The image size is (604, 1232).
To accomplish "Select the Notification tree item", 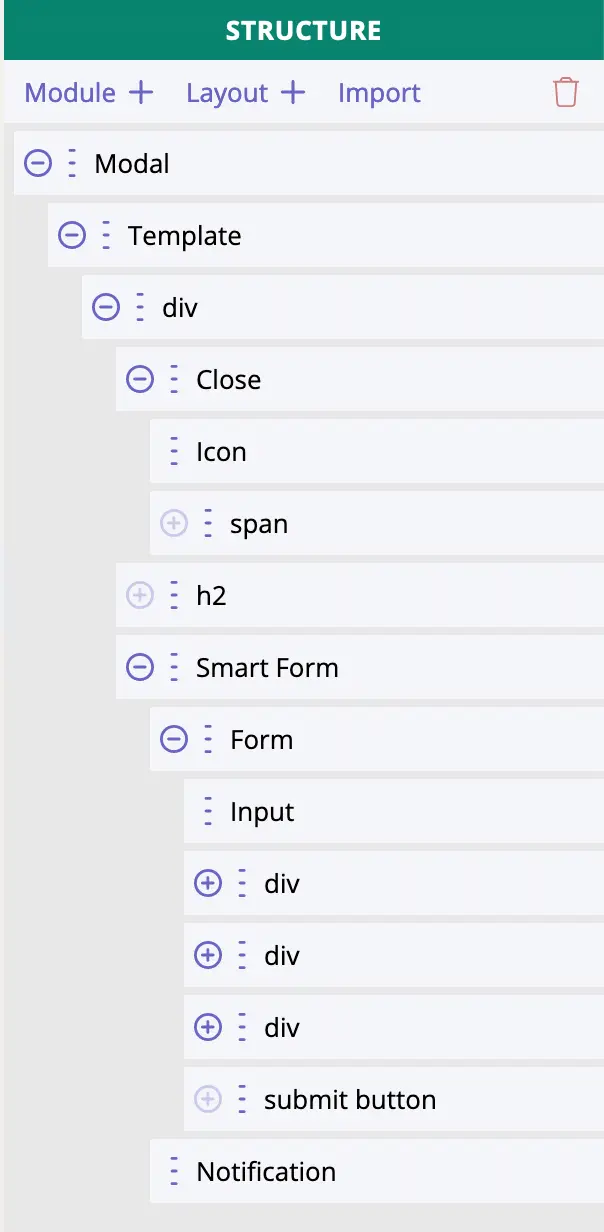I will (266, 1171).
